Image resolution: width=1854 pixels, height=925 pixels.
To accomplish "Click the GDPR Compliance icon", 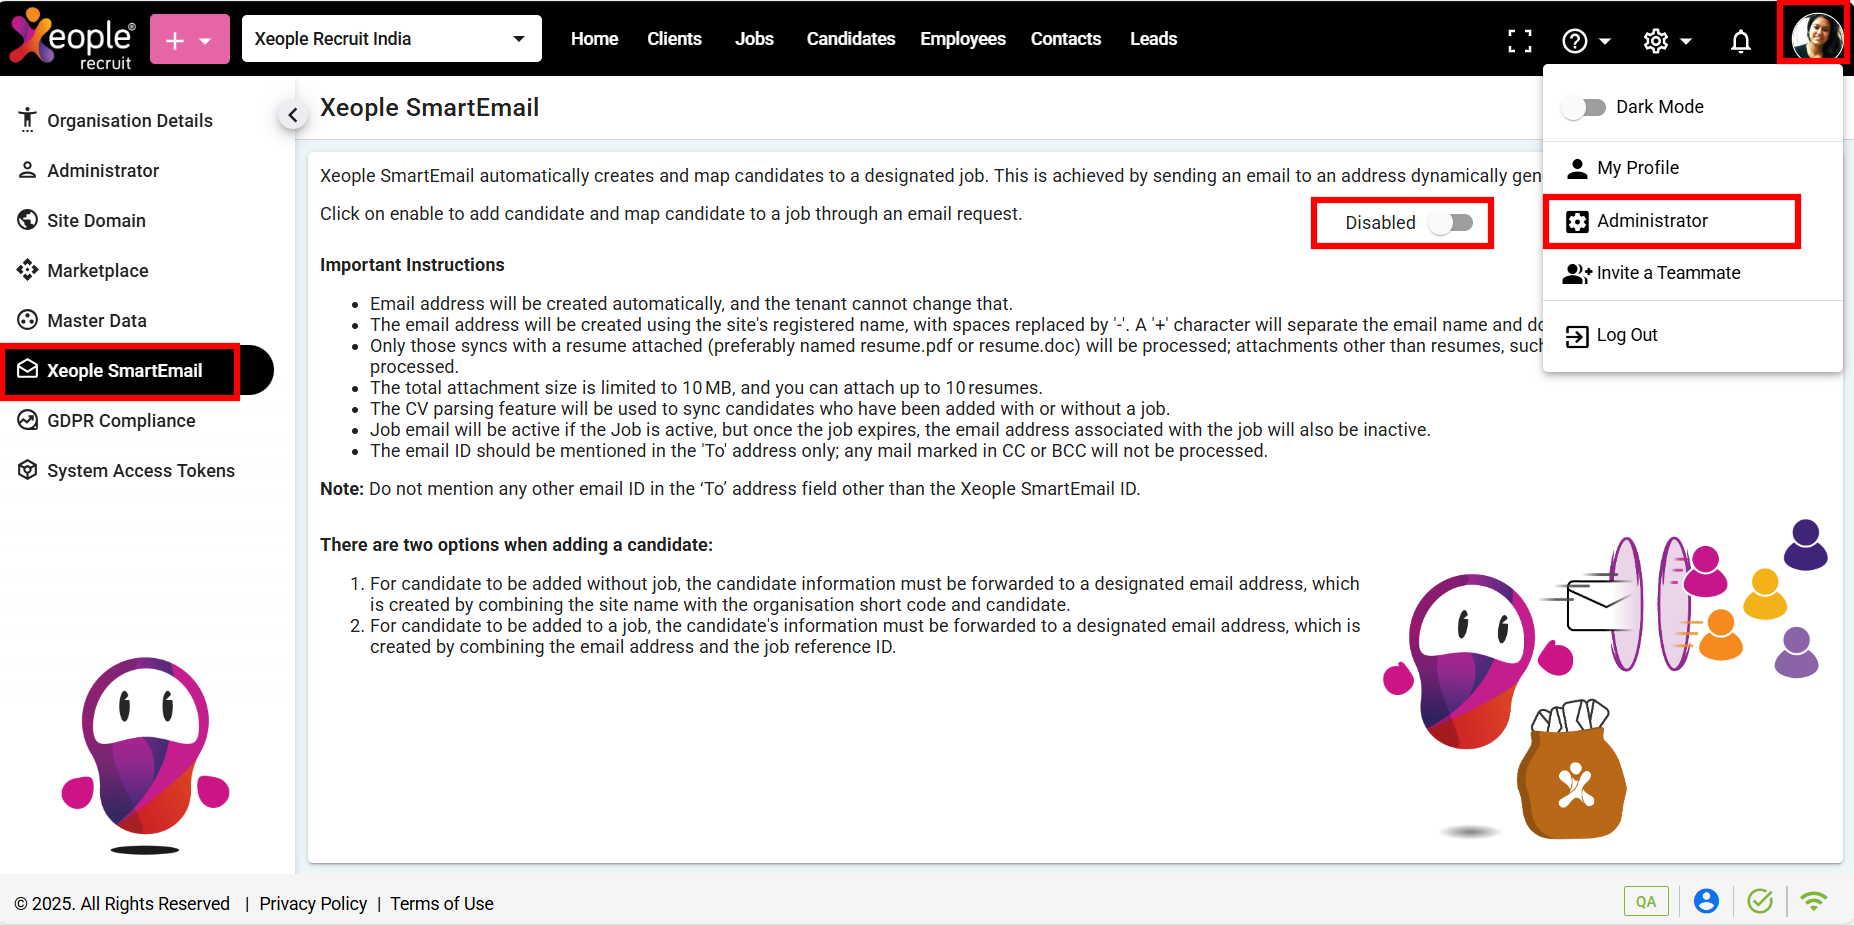I will click(x=27, y=420).
